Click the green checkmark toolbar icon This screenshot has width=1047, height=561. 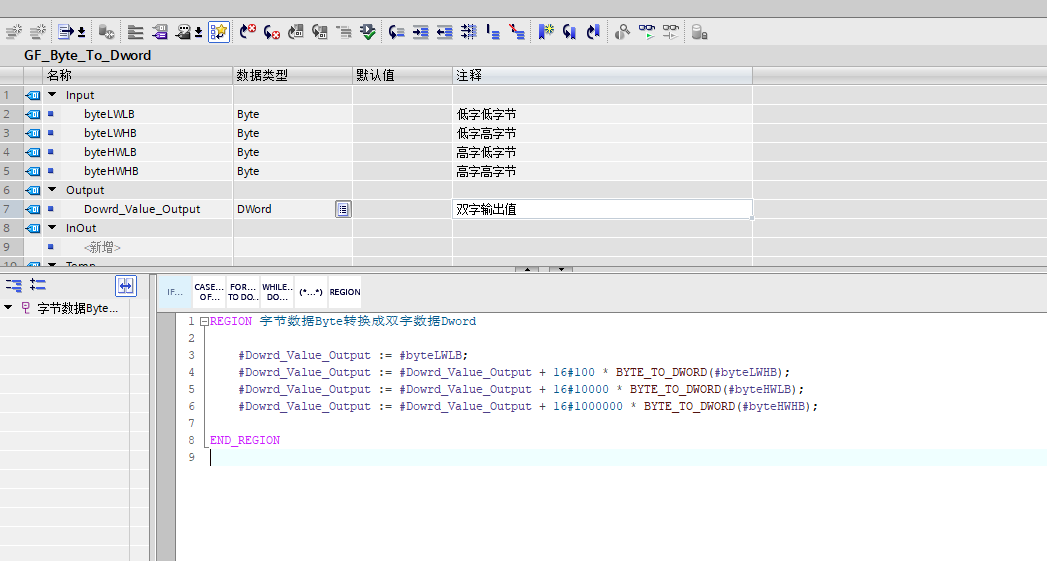coord(368,32)
